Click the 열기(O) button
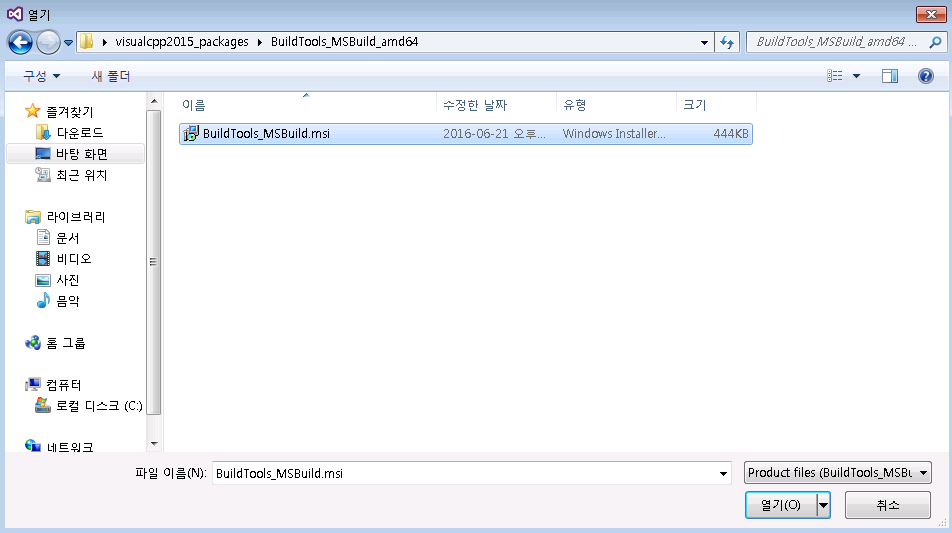 [781, 505]
